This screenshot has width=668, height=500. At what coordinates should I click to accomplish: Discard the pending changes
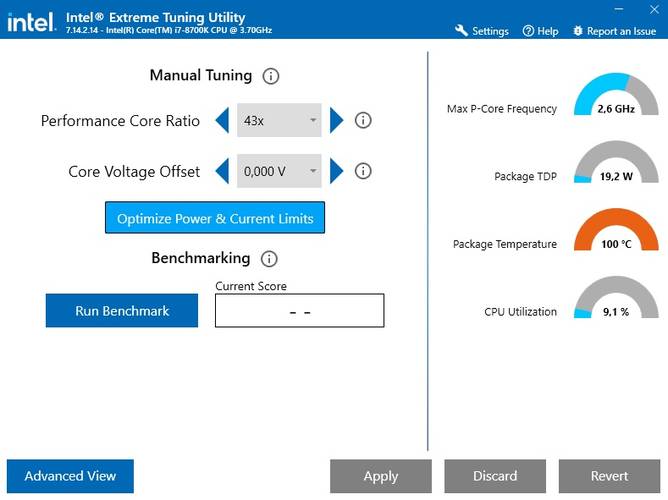pyautogui.click(x=495, y=476)
